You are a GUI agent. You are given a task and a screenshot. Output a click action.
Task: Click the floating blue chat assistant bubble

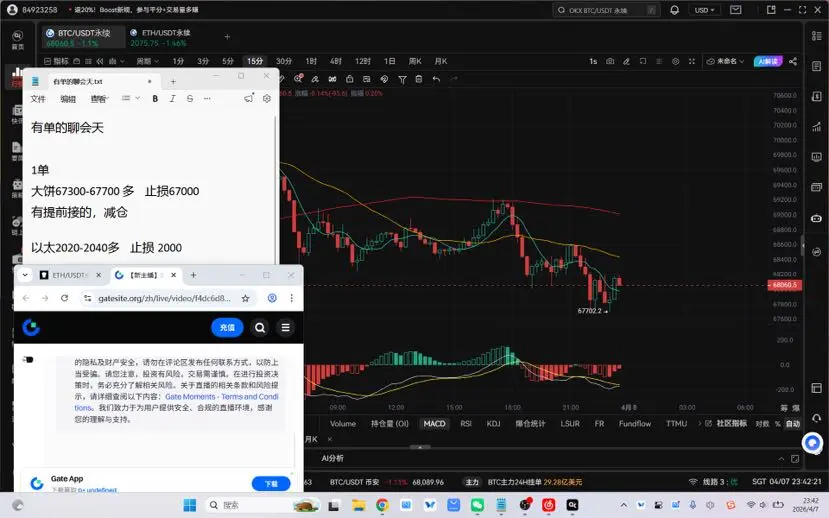pyautogui.click(x=813, y=443)
